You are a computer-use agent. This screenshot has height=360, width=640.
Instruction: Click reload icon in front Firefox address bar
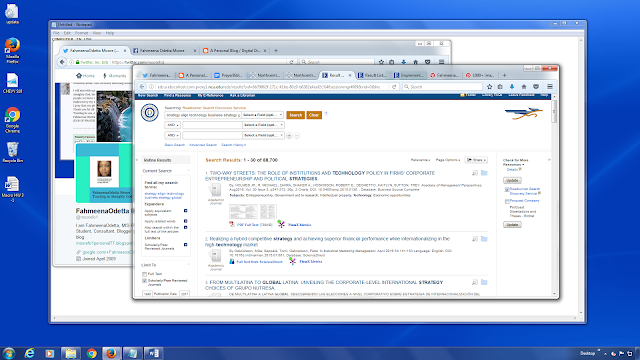(x=394, y=87)
